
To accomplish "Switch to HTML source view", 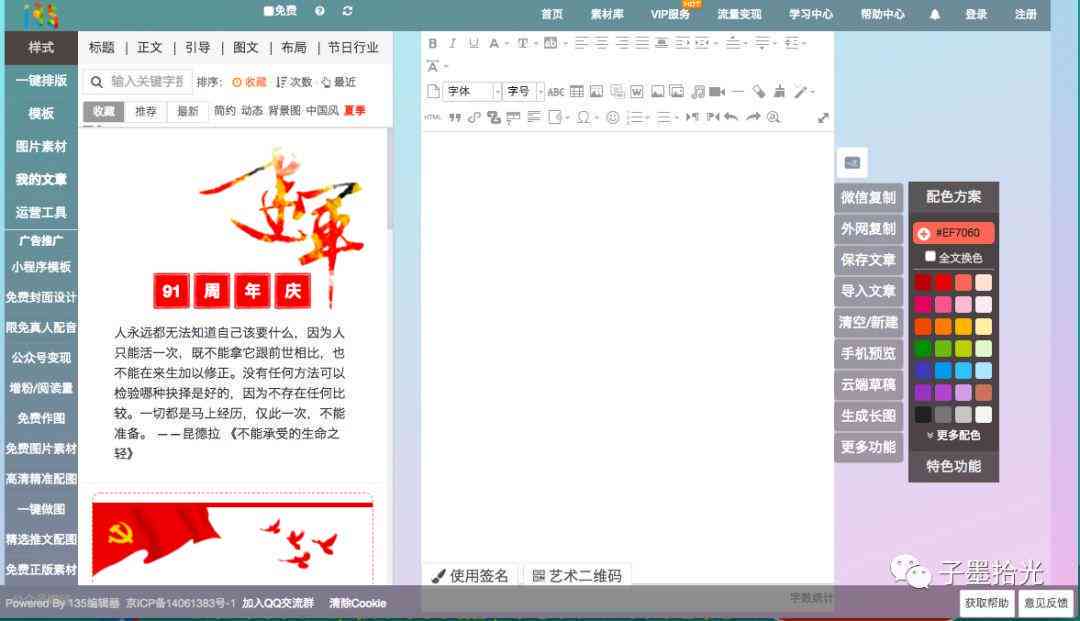I will point(433,117).
